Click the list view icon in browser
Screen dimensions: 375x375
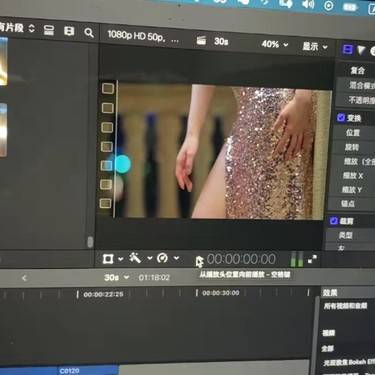tap(49, 30)
